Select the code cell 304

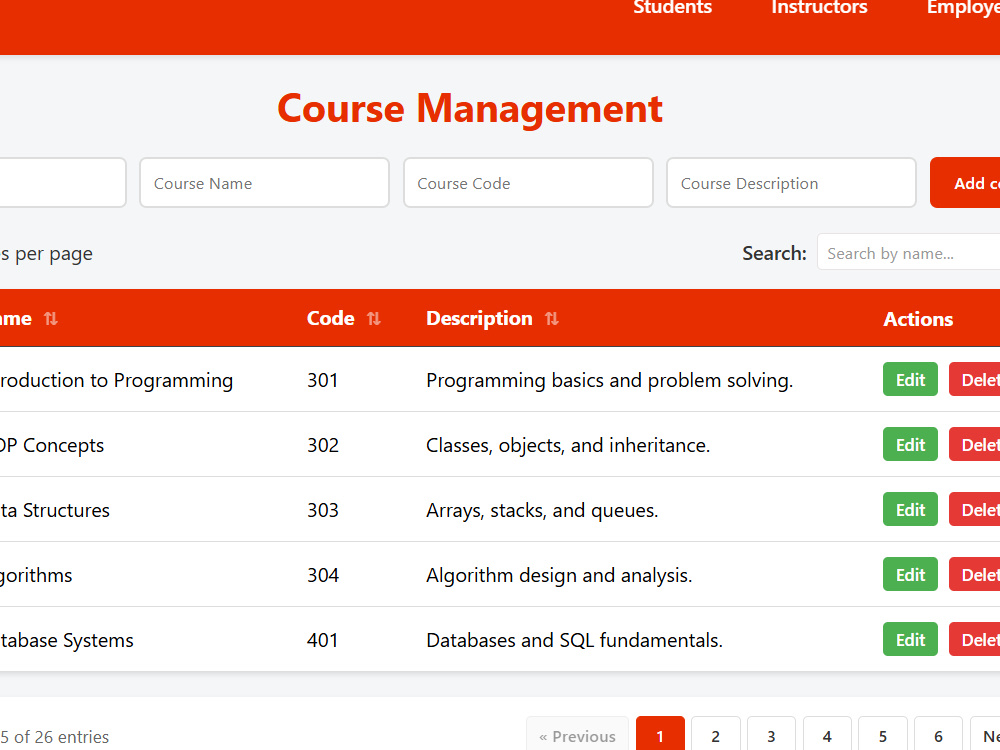point(323,575)
